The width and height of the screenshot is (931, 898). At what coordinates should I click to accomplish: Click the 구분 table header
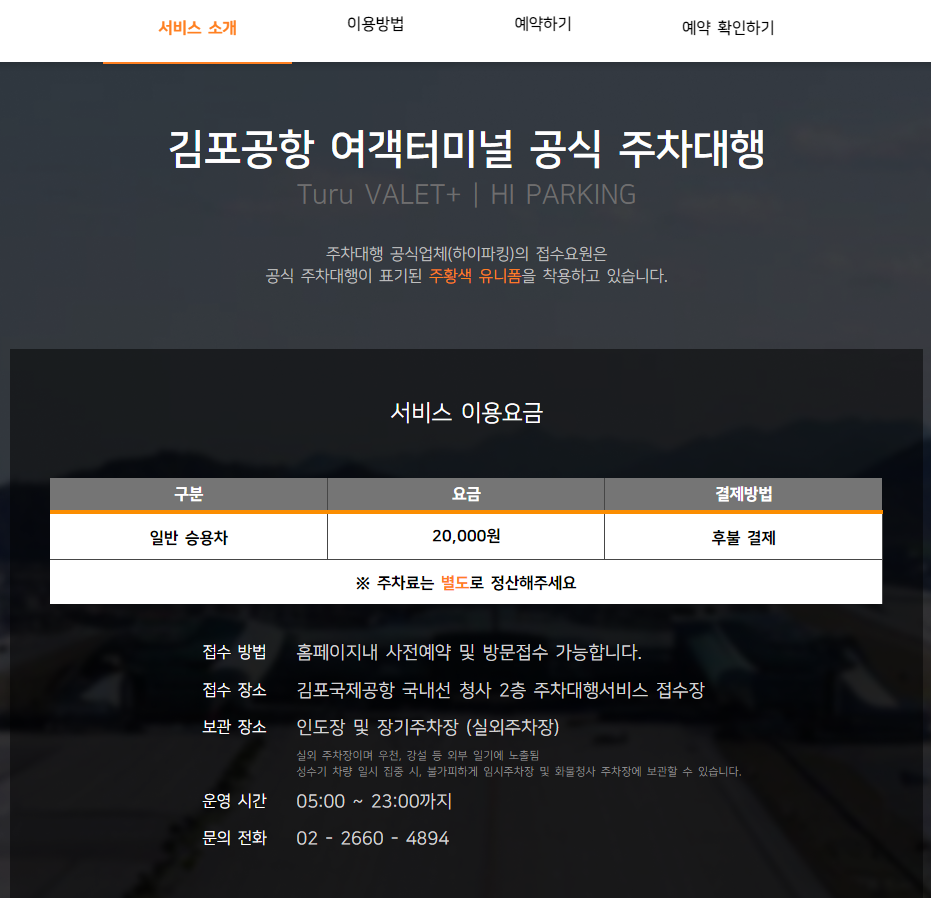tap(189, 494)
